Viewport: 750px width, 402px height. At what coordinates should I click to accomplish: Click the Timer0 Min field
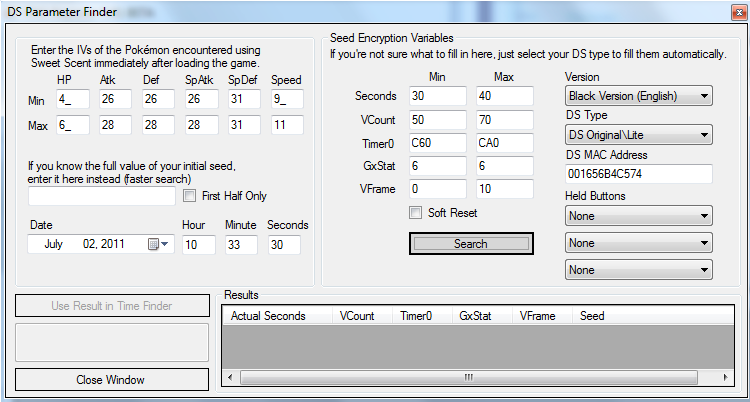(437, 141)
